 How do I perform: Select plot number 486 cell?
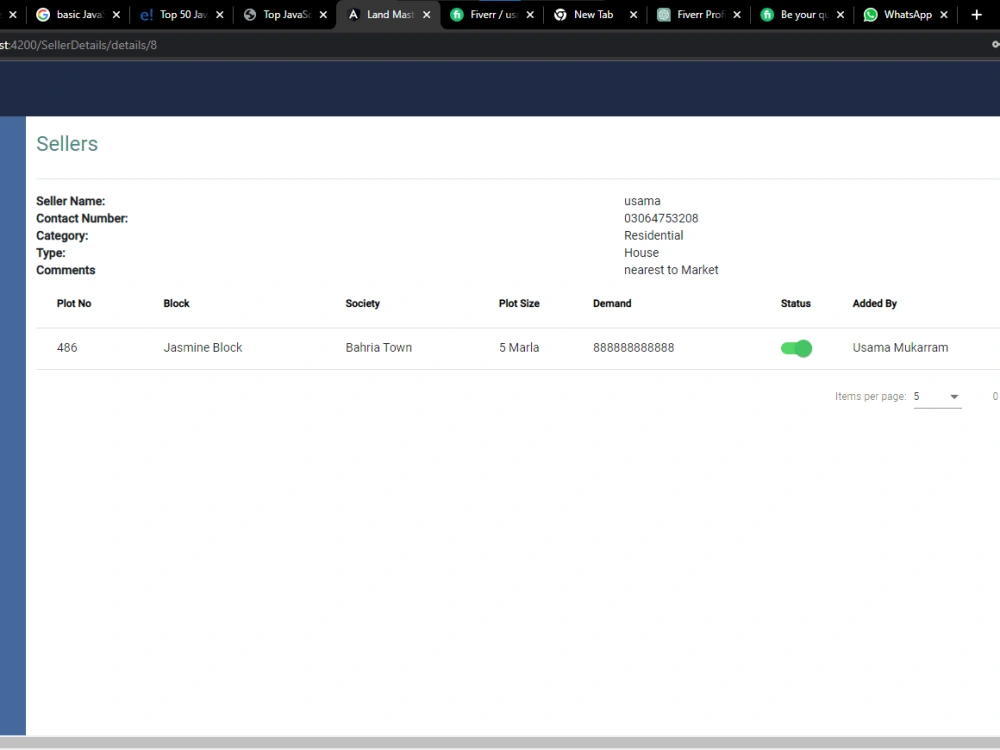(67, 348)
